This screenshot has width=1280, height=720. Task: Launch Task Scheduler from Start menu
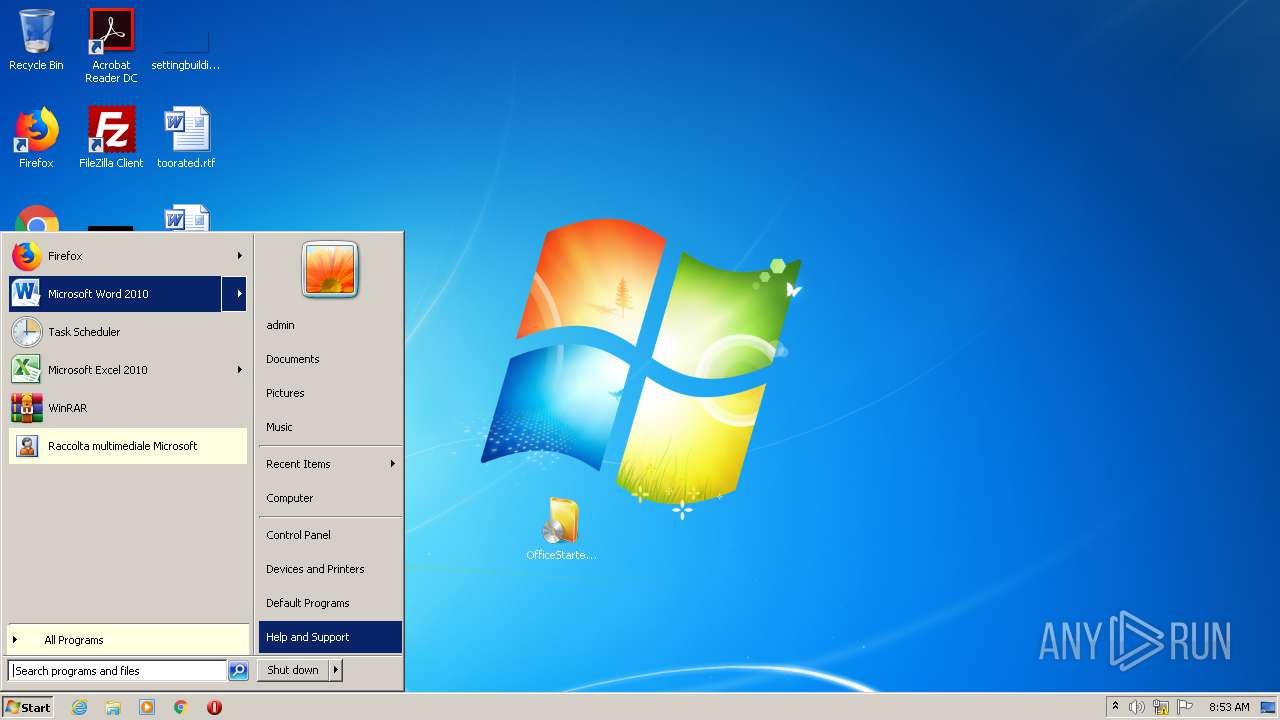click(x=128, y=332)
